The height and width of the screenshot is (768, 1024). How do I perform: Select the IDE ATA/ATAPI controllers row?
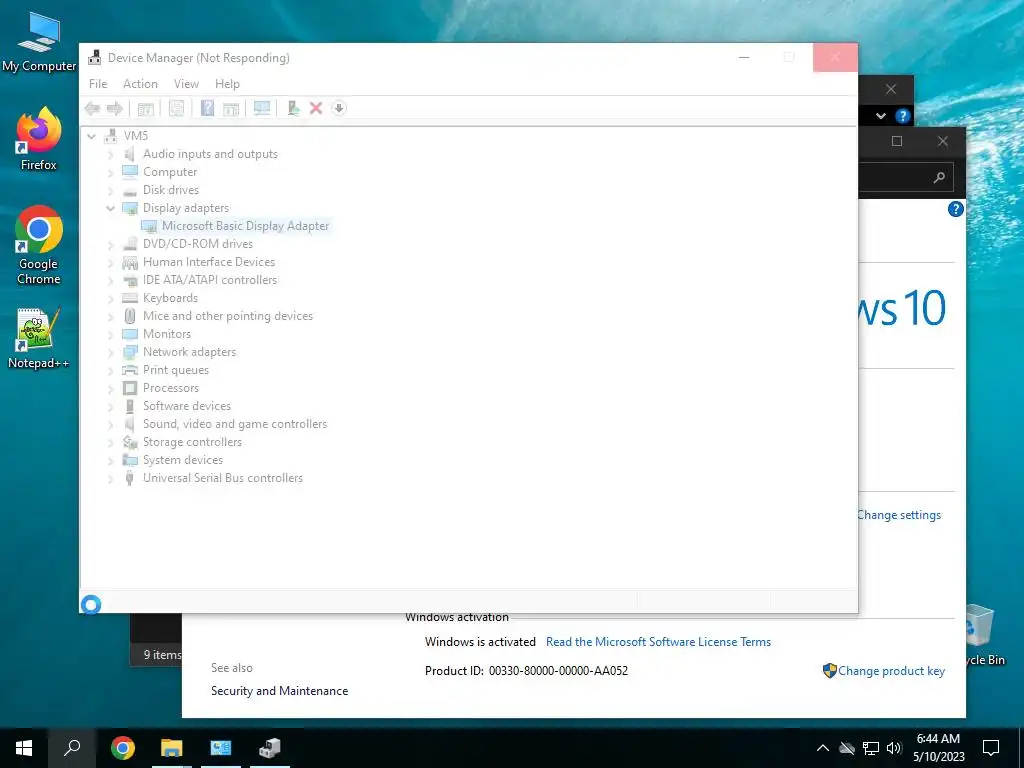(x=210, y=280)
